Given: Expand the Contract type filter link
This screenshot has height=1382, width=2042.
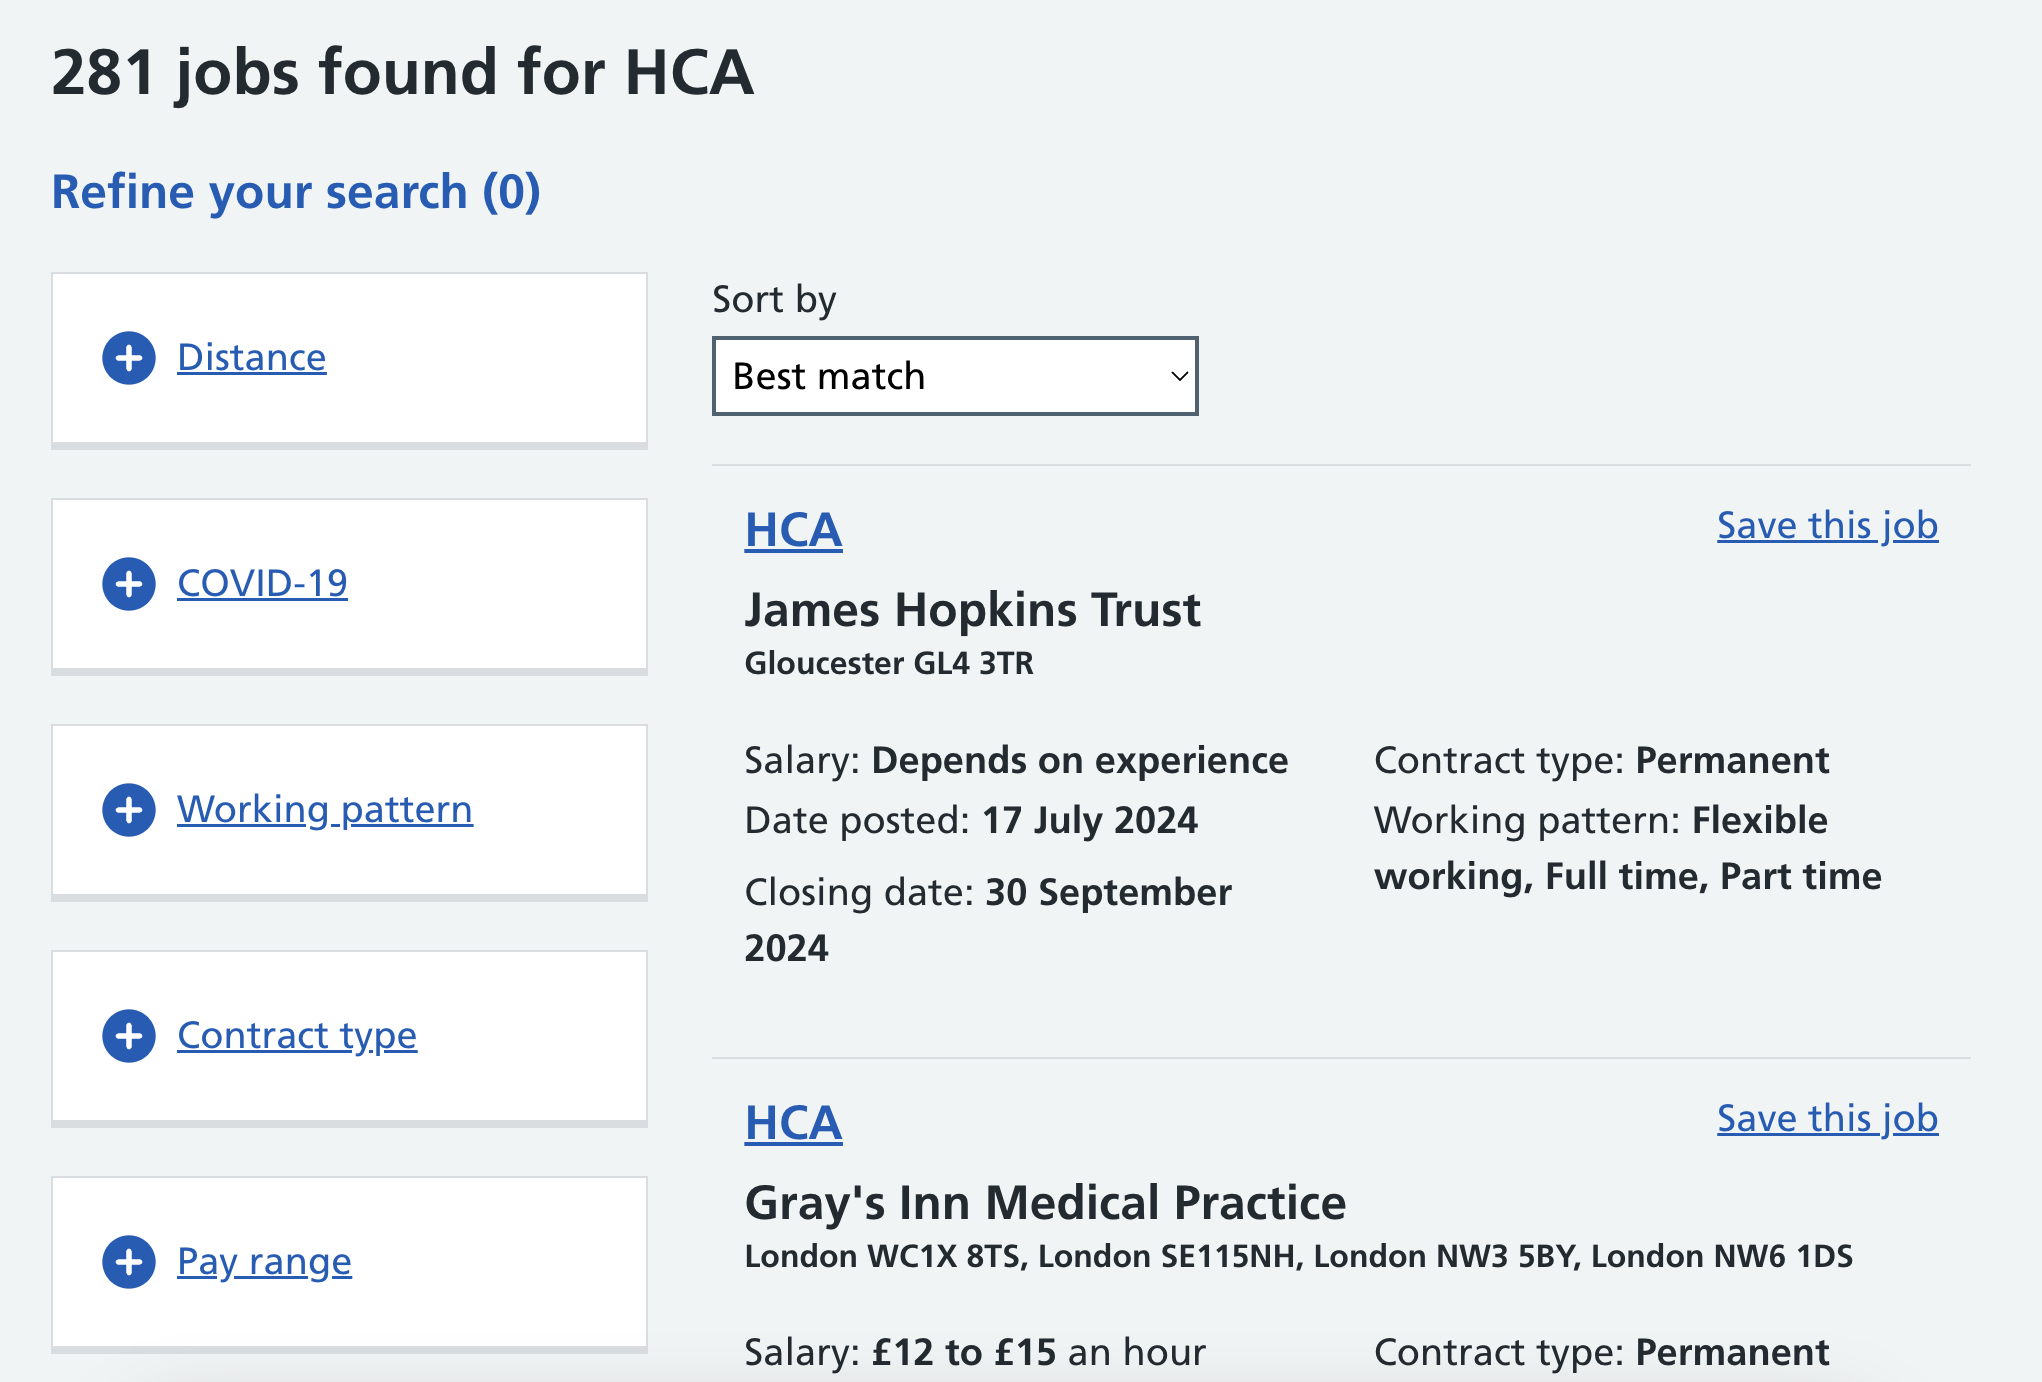Looking at the screenshot, I should coord(296,1036).
